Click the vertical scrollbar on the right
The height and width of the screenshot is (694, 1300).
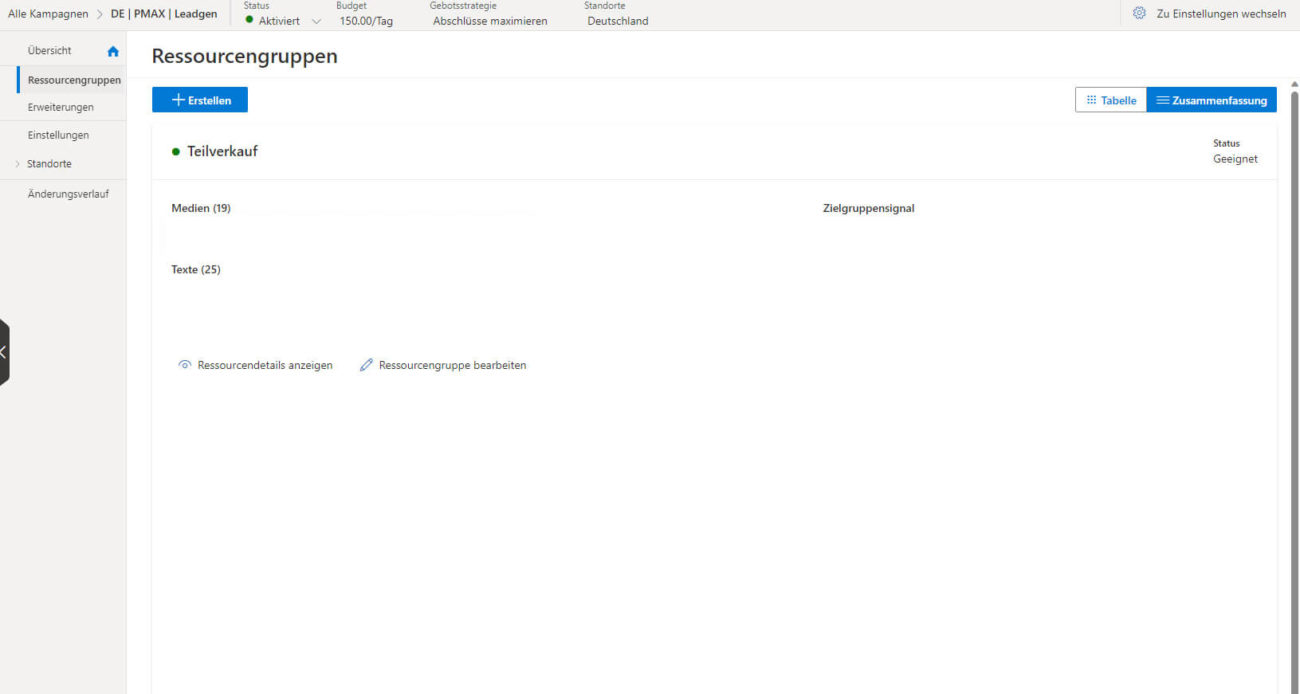[1295, 300]
